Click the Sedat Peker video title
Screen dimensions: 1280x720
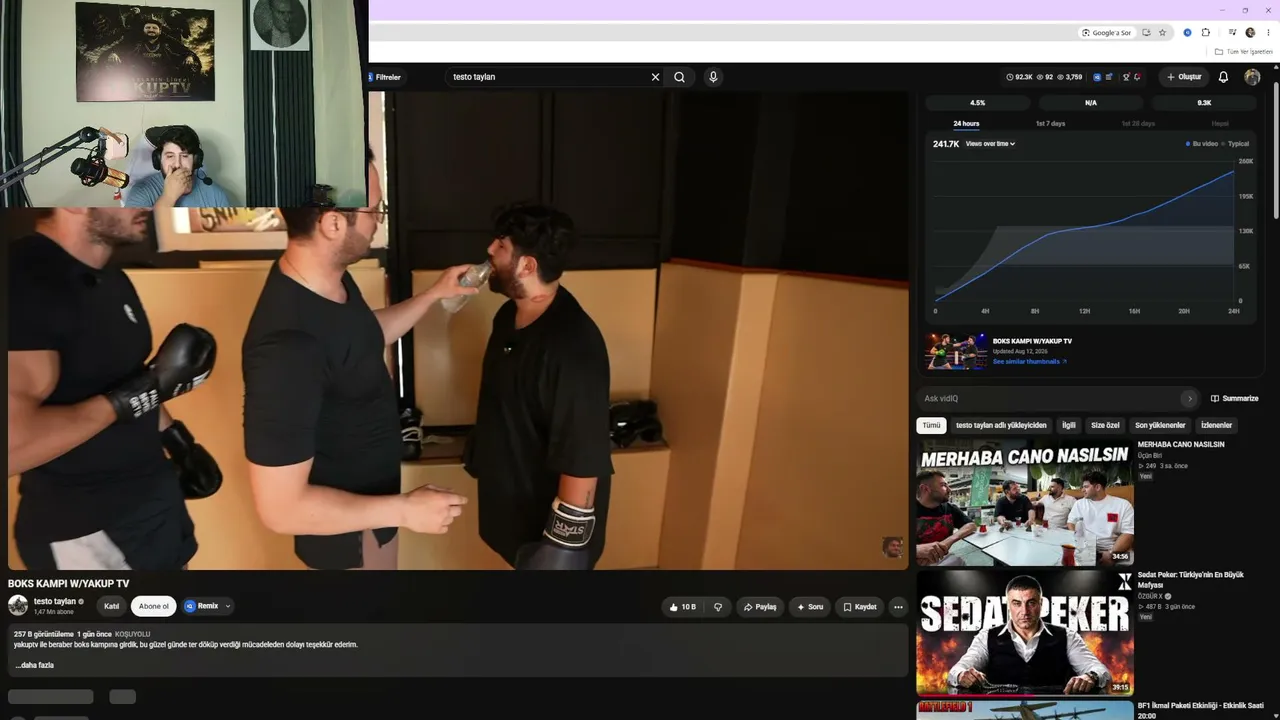(x=1191, y=580)
